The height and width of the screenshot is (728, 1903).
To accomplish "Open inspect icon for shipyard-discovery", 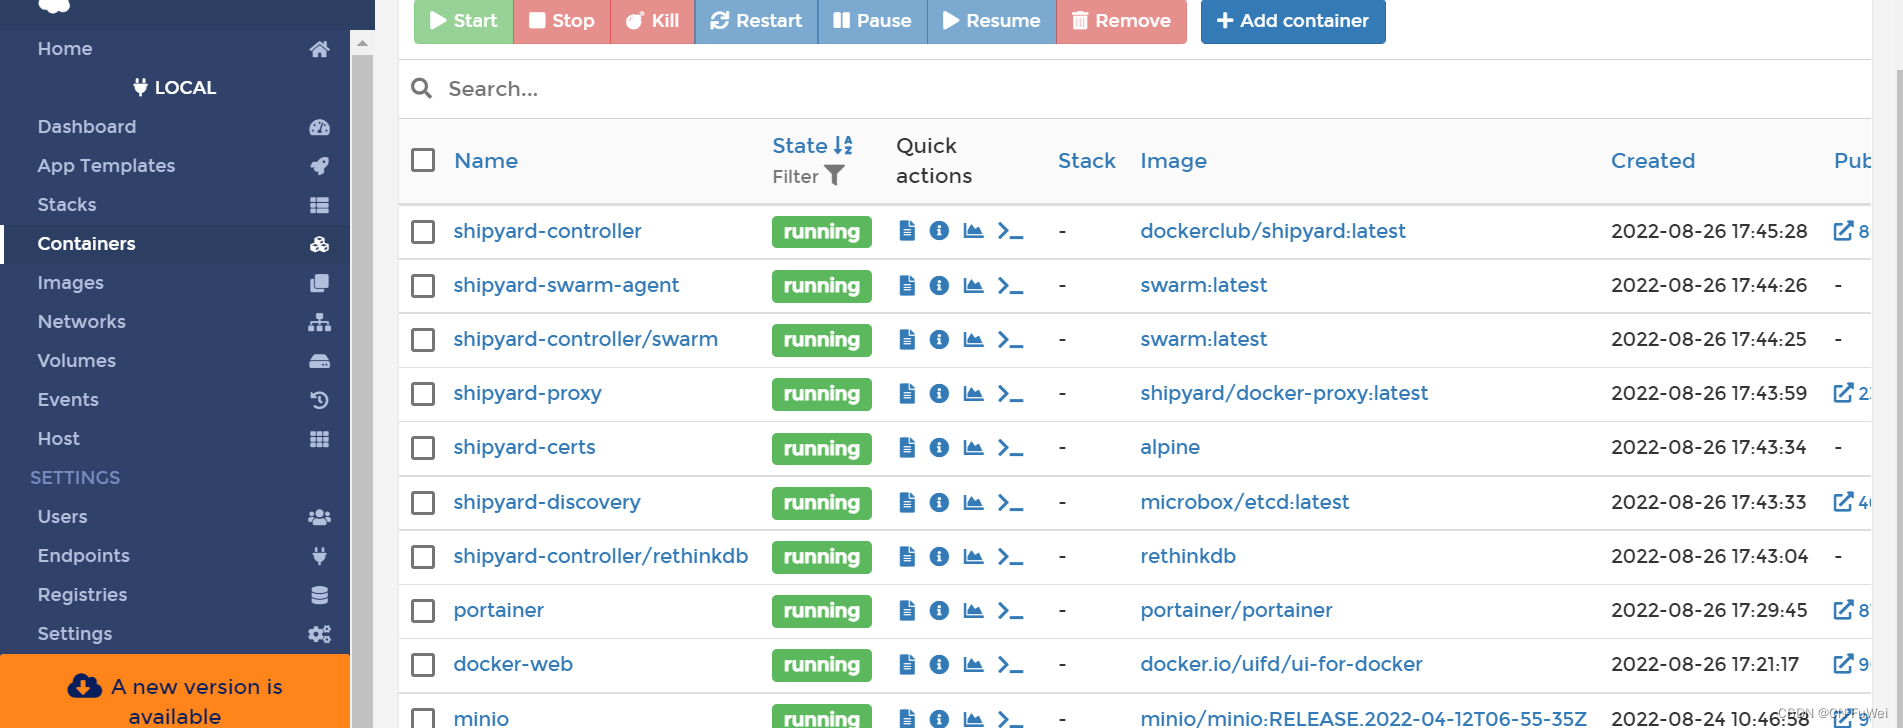I will (x=939, y=502).
